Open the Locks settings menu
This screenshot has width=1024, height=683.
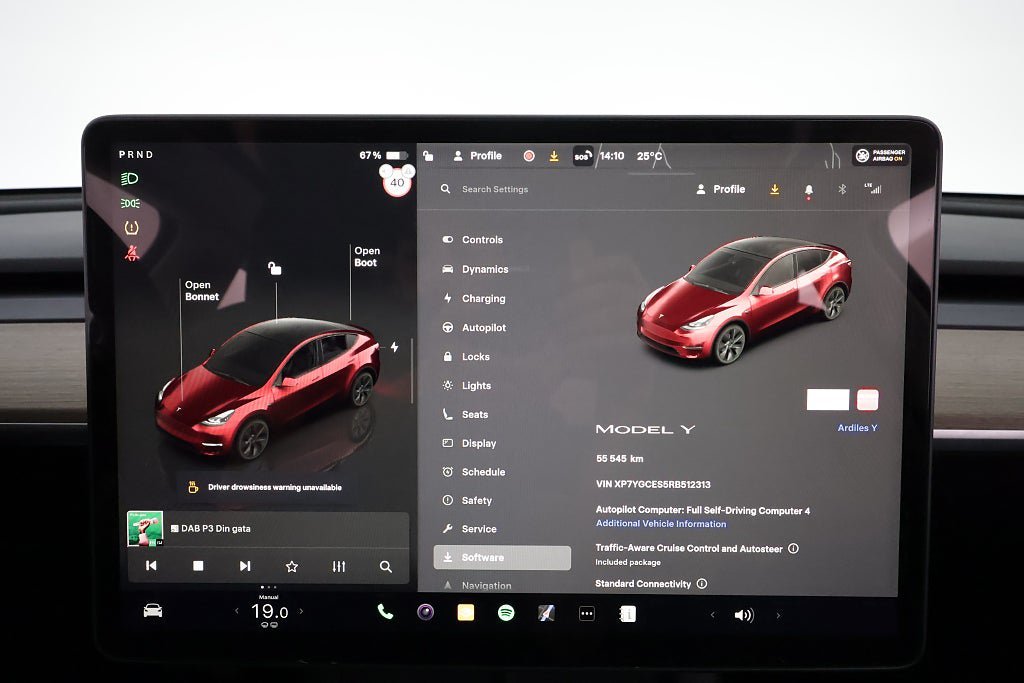click(466, 357)
